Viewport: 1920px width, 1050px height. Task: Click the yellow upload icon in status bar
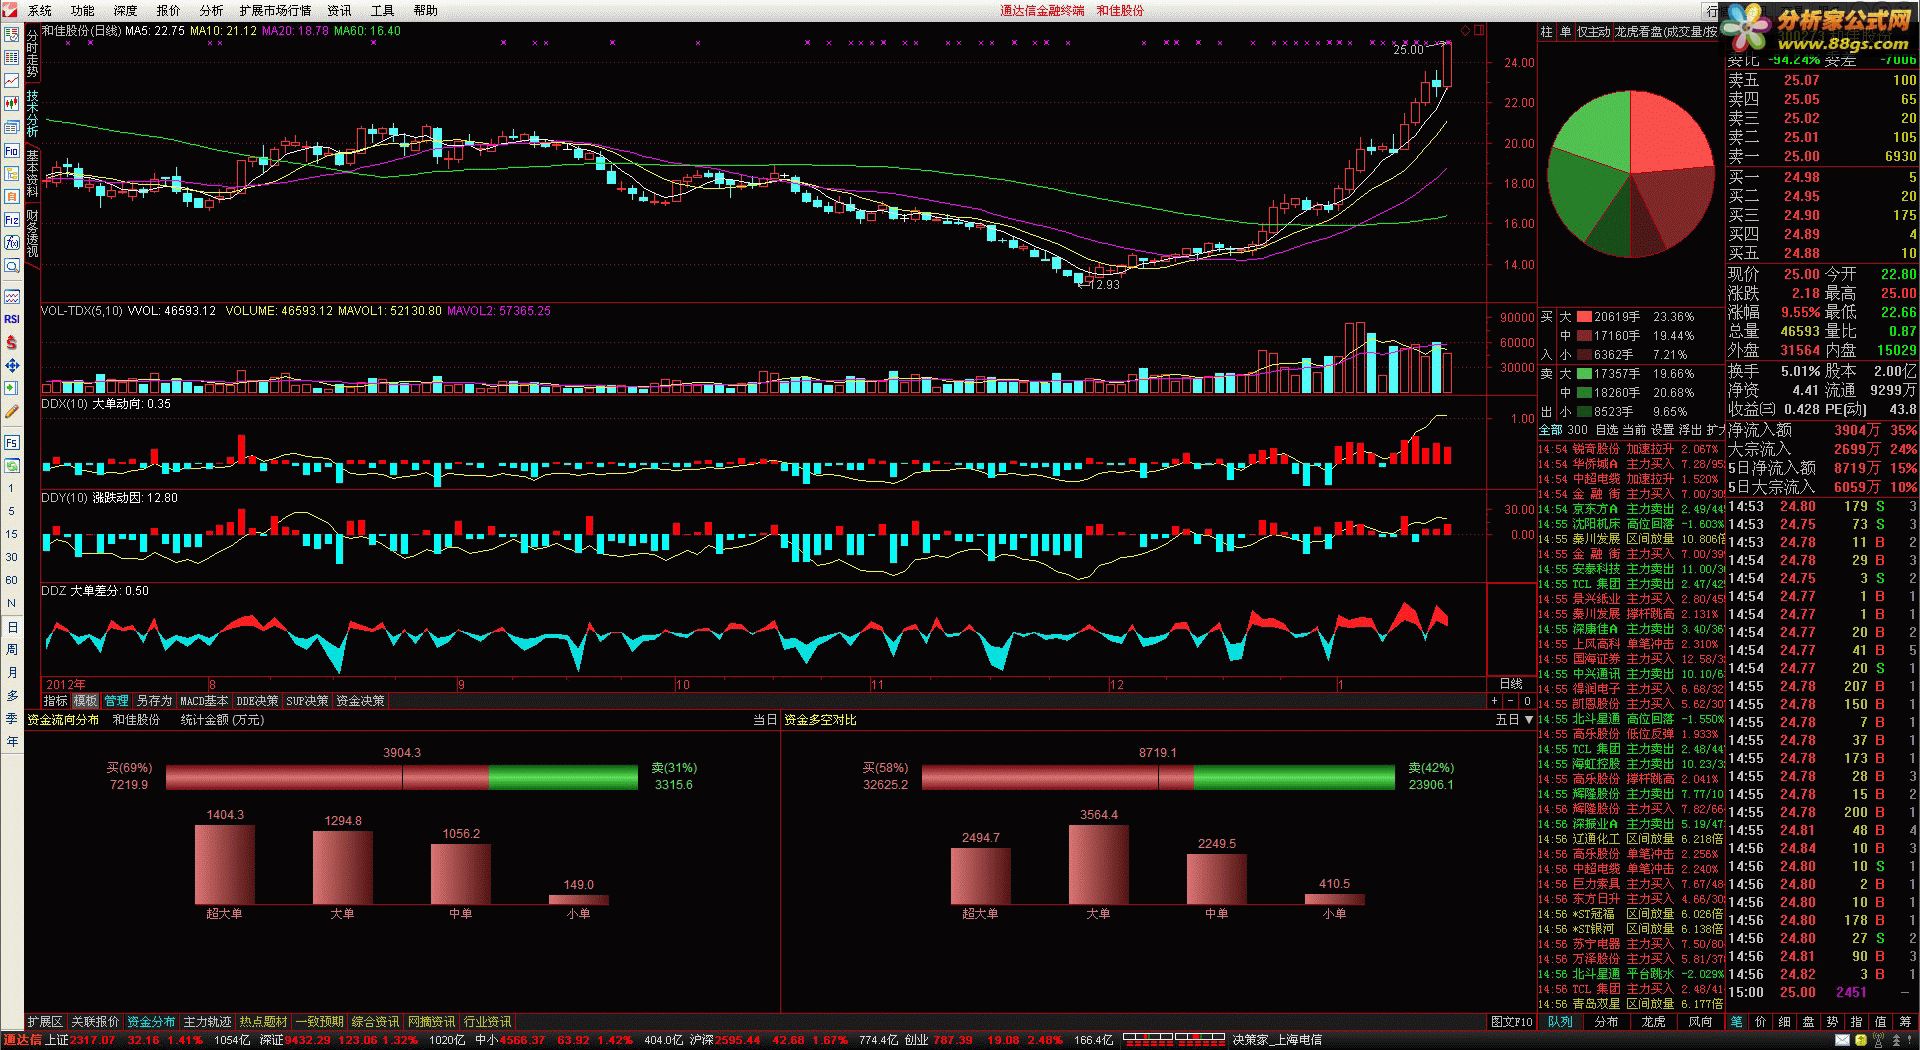[1862, 1040]
